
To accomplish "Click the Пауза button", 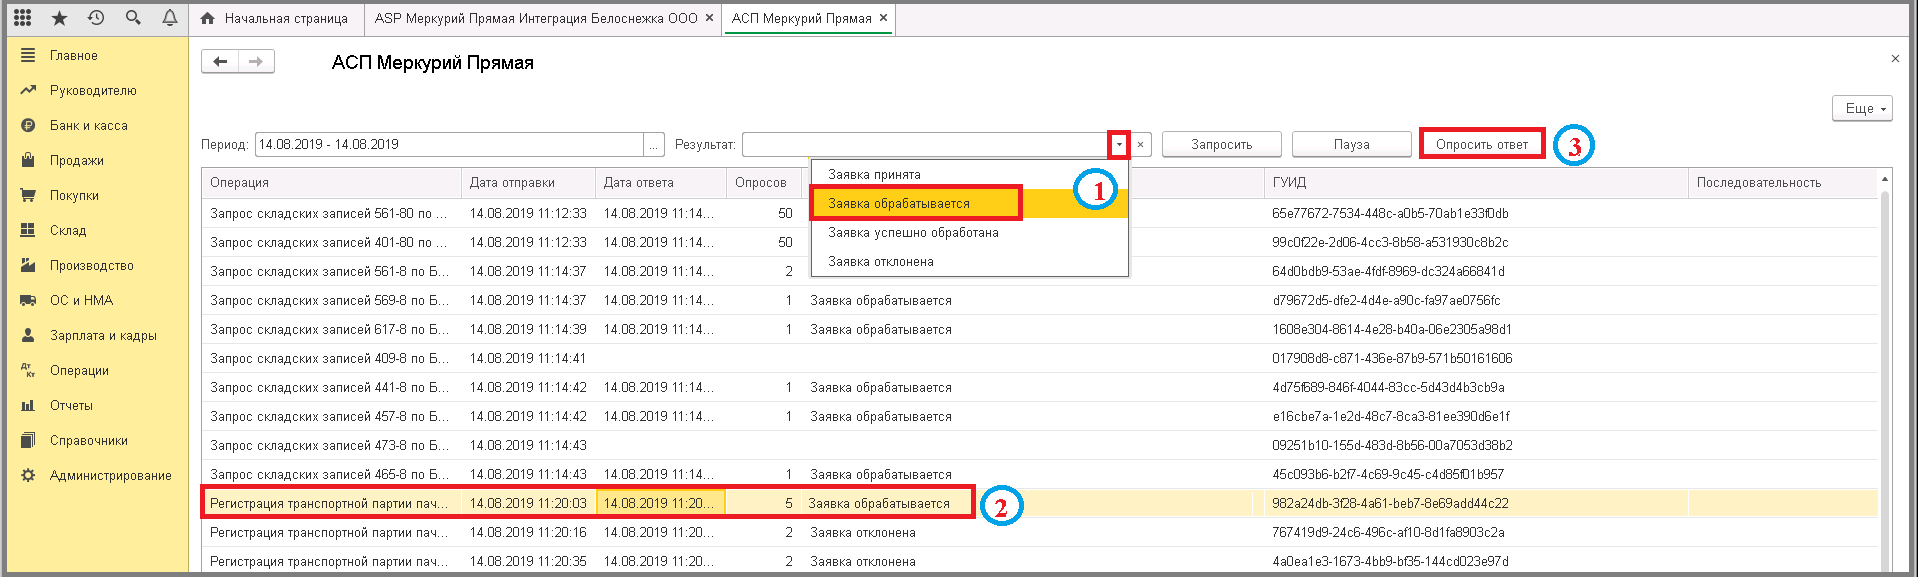I will [x=1351, y=145].
